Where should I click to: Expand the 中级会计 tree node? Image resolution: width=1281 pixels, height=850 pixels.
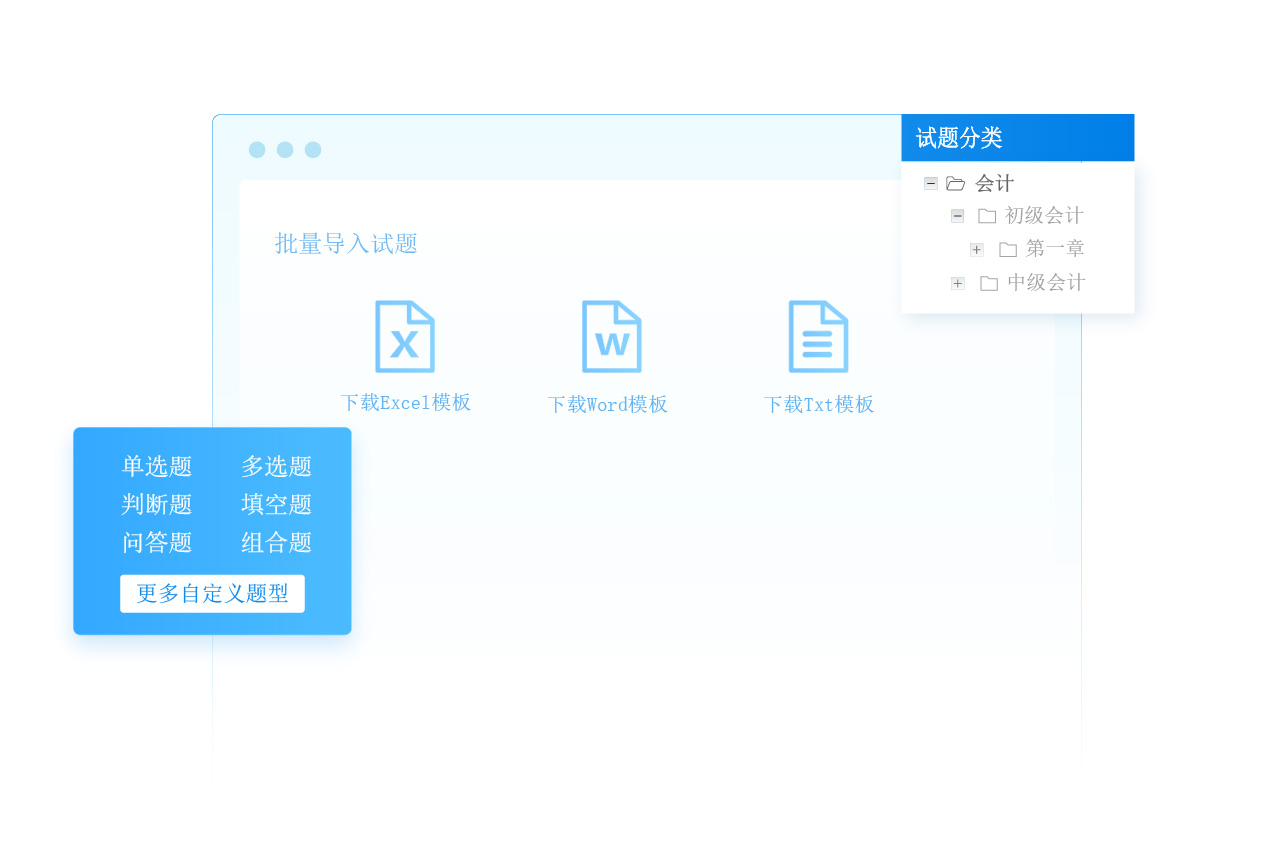tap(958, 283)
